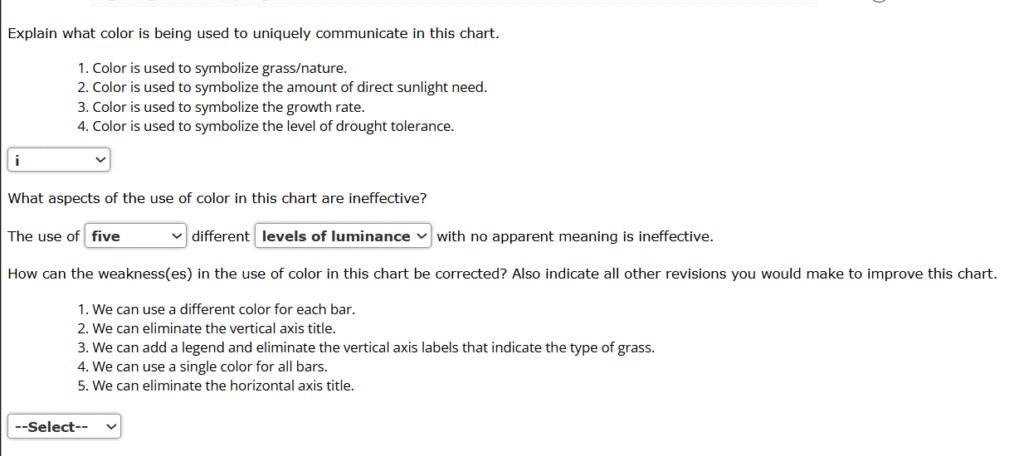Click the "amount of direct sunlight need" option
This screenshot has height=456, width=1024.
[x=289, y=88]
